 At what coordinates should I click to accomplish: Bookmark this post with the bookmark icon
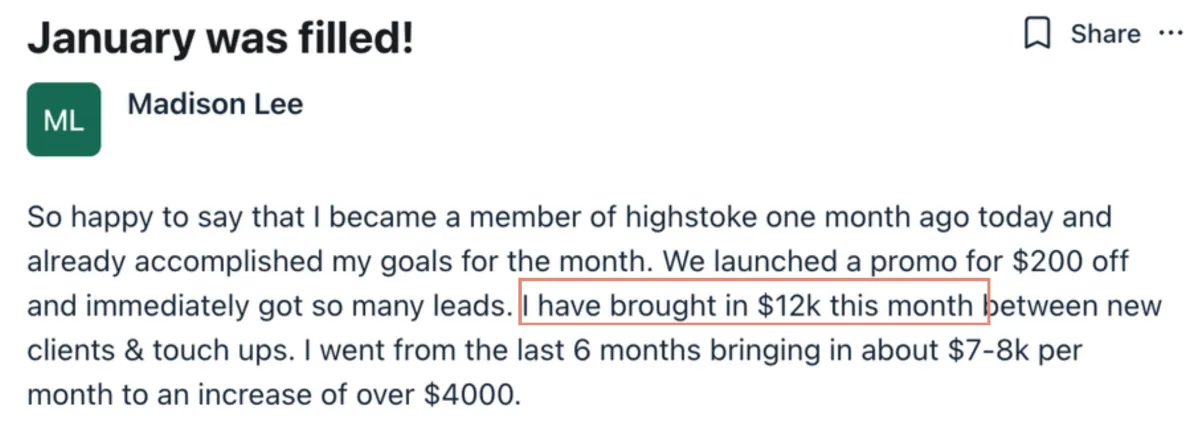tap(1038, 35)
